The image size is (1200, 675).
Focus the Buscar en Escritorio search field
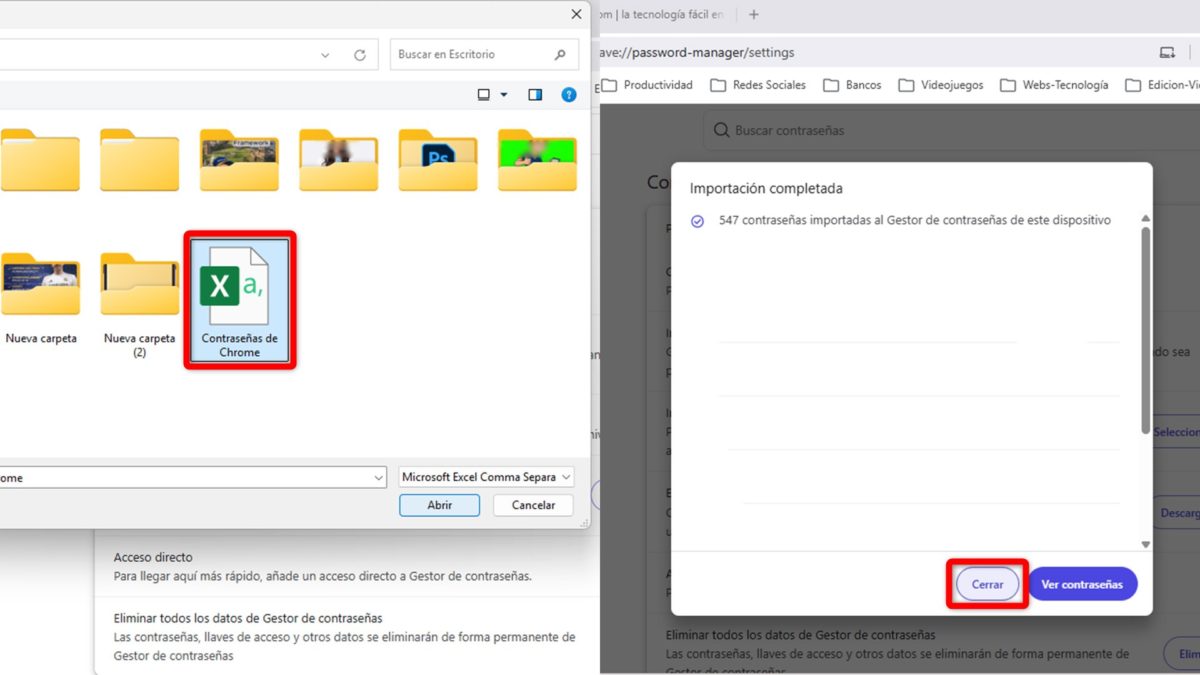[484, 55]
